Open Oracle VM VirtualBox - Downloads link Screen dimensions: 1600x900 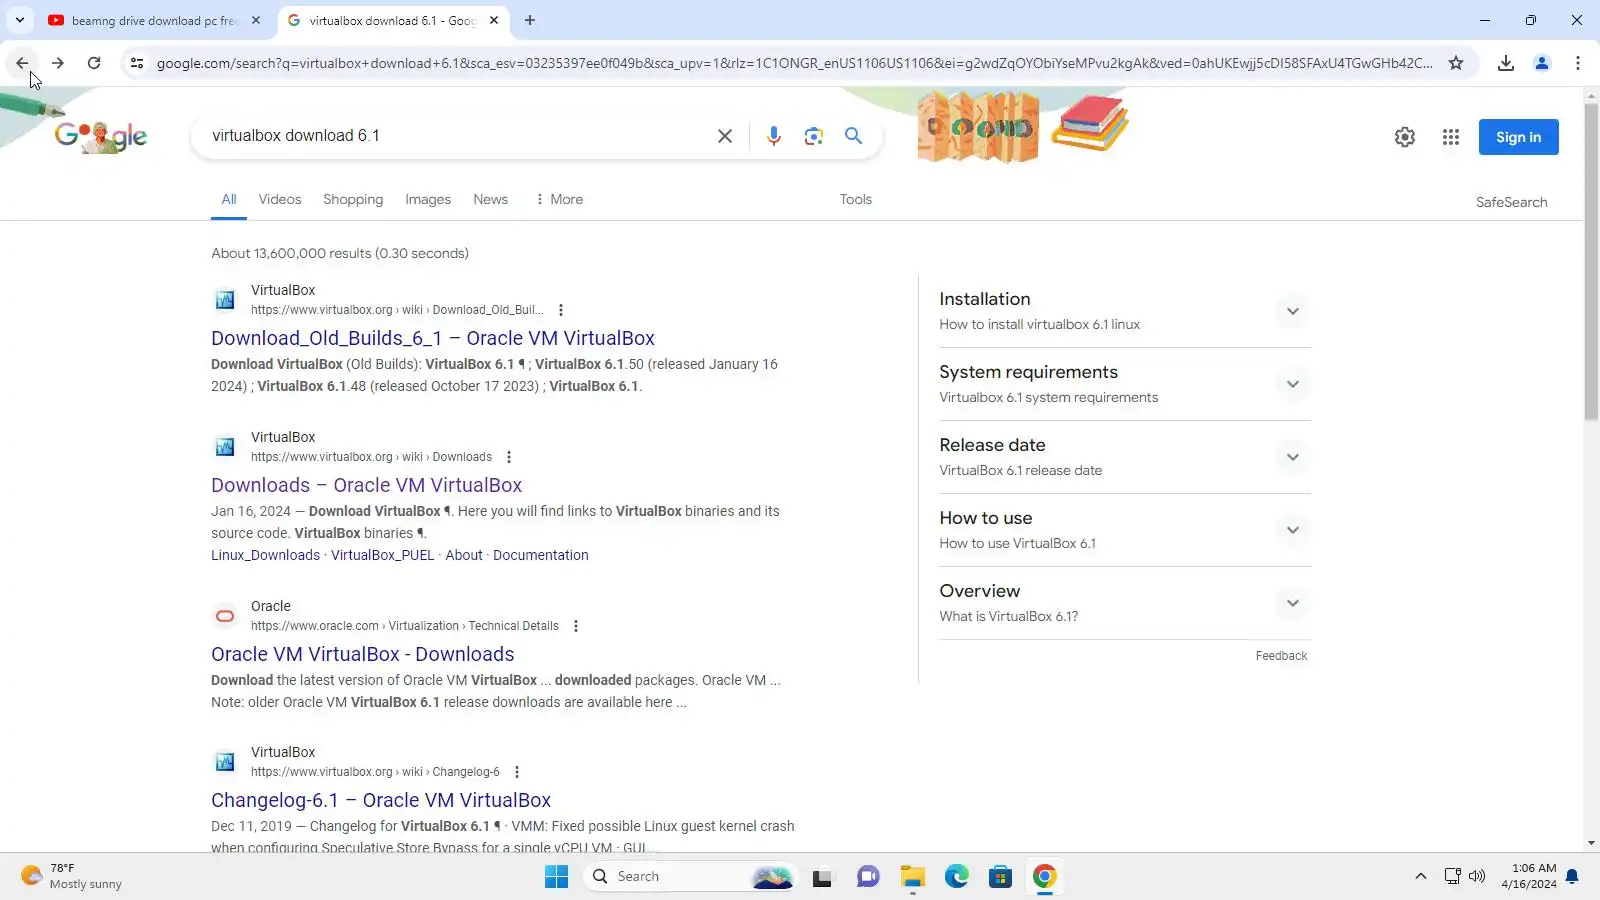pyautogui.click(x=363, y=654)
